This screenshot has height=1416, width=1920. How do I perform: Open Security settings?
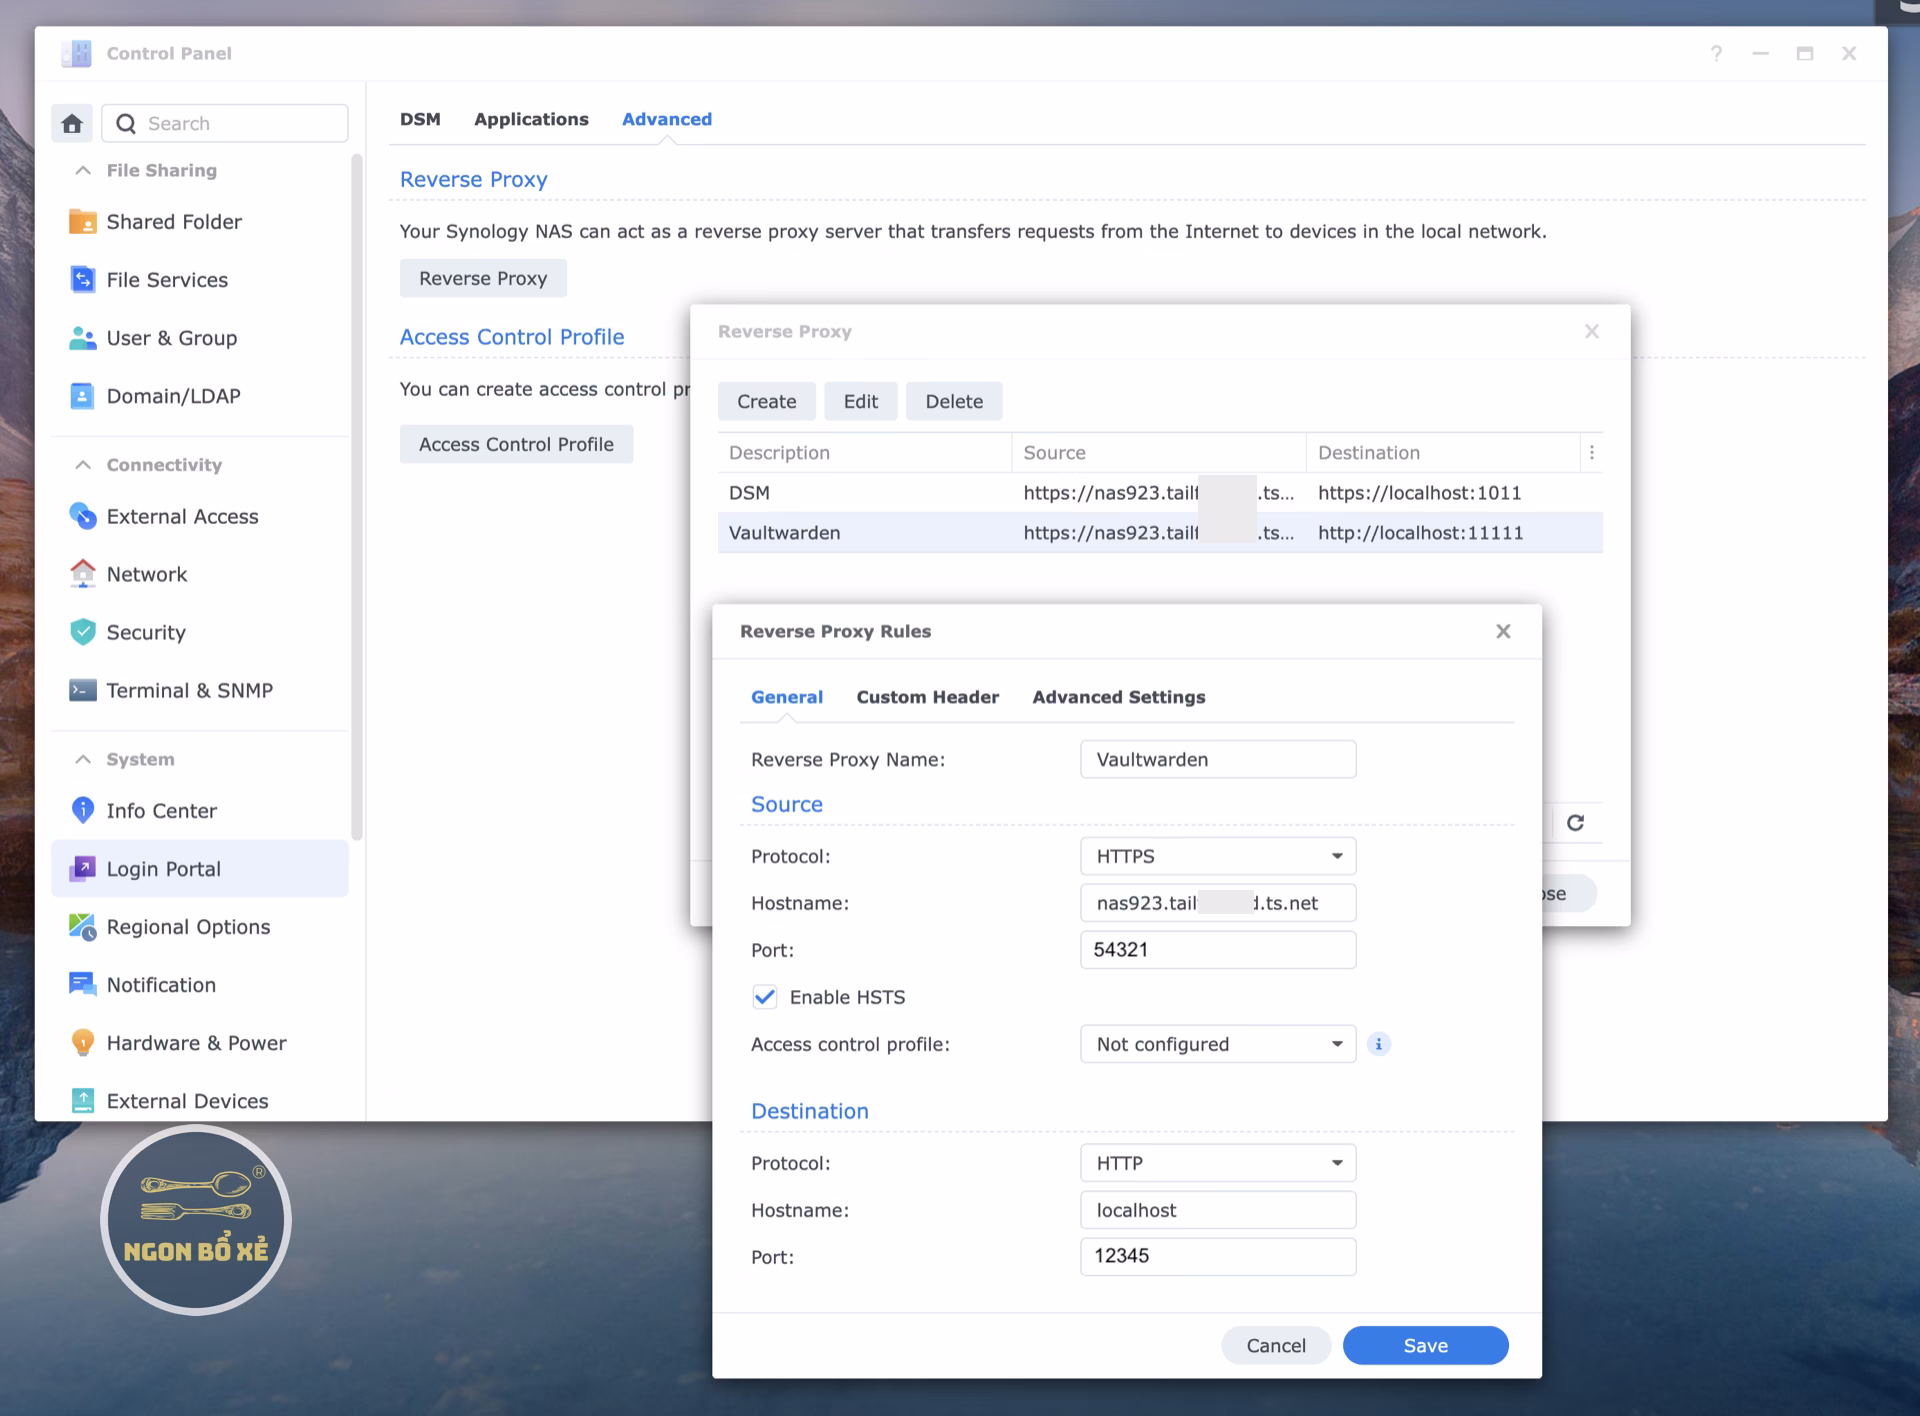pyautogui.click(x=200, y=632)
